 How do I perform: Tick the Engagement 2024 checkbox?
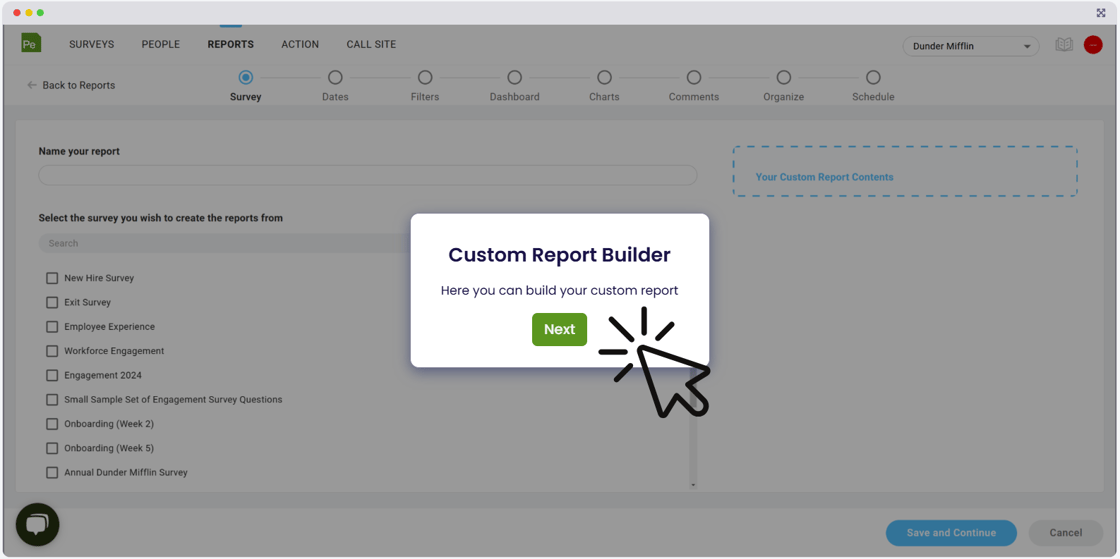[52, 376]
